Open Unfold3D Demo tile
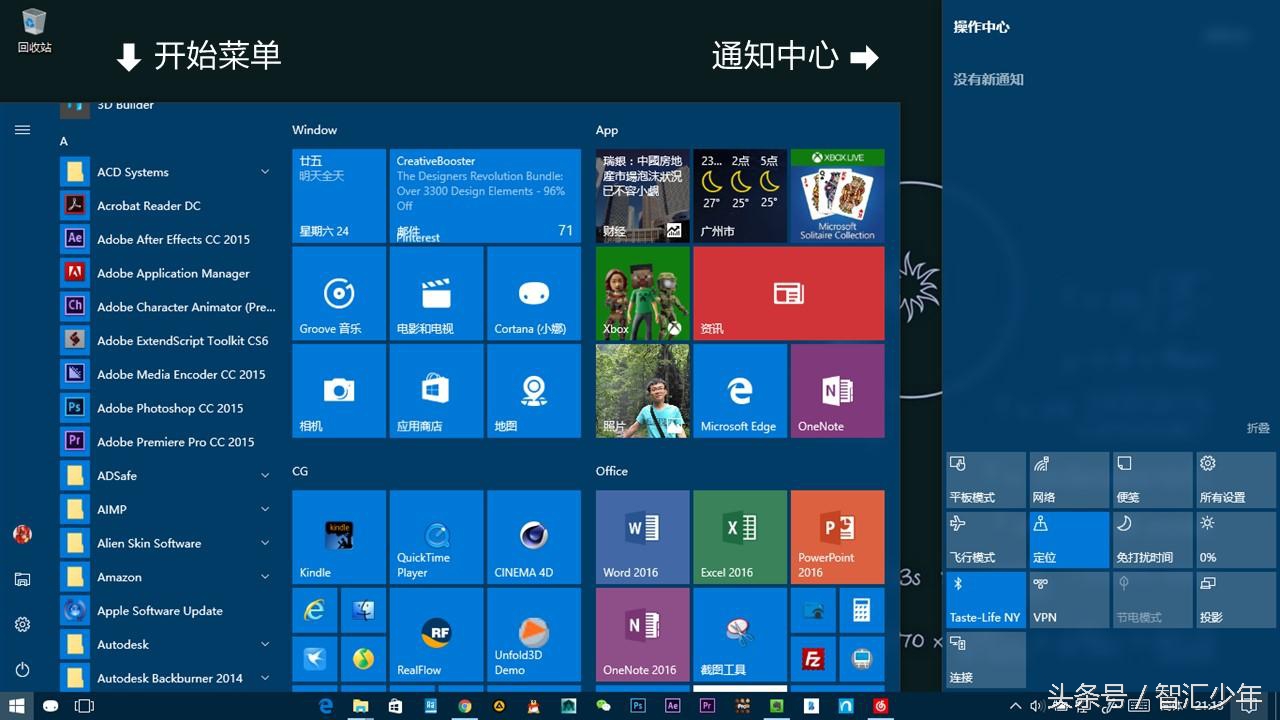This screenshot has height=720, width=1280. [x=534, y=634]
